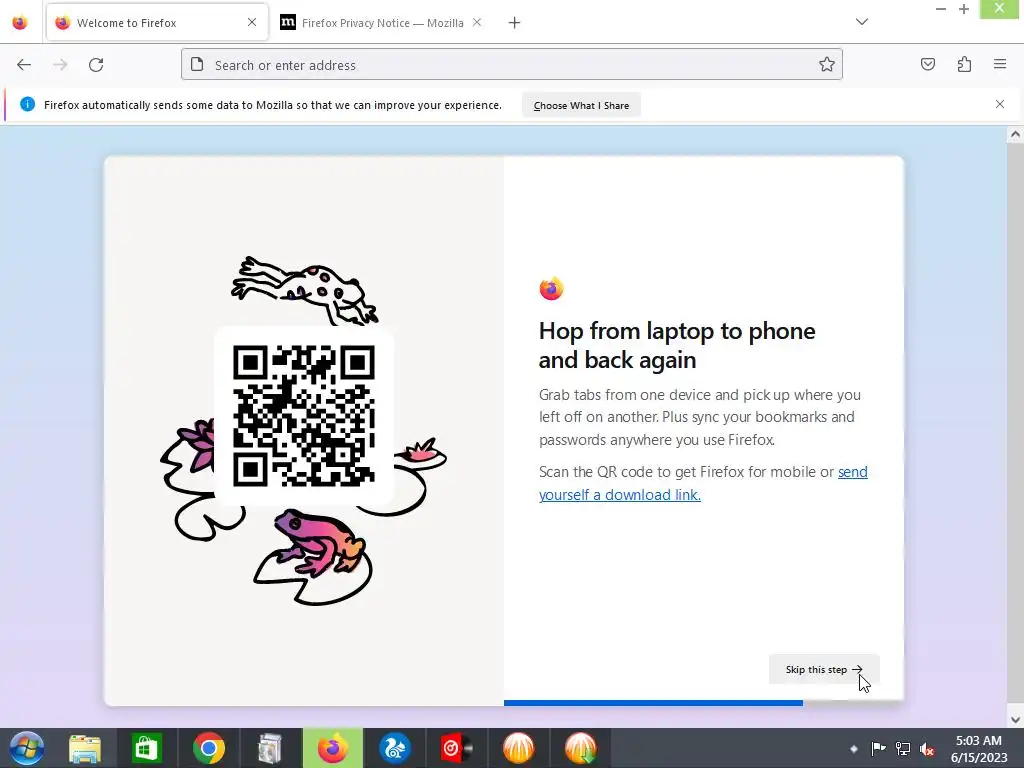Click the gray documents app in taskbar
Image resolution: width=1024 pixels, height=768 pixels.
[x=270, y=748]
